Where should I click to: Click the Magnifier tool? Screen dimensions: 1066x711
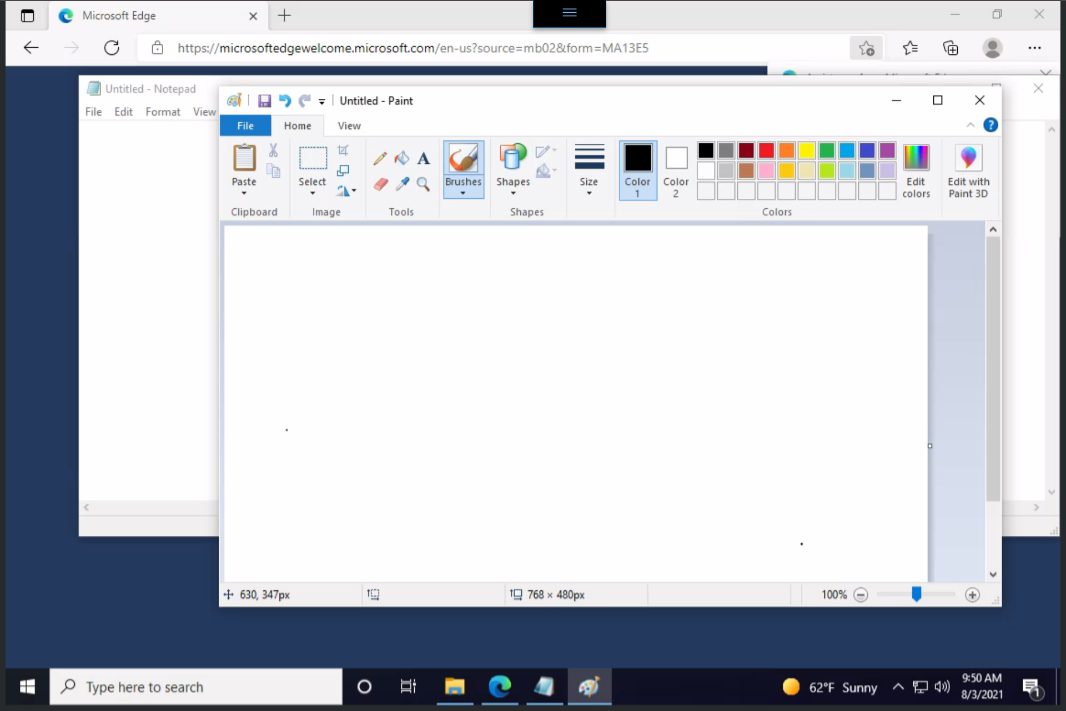(424, 184)
